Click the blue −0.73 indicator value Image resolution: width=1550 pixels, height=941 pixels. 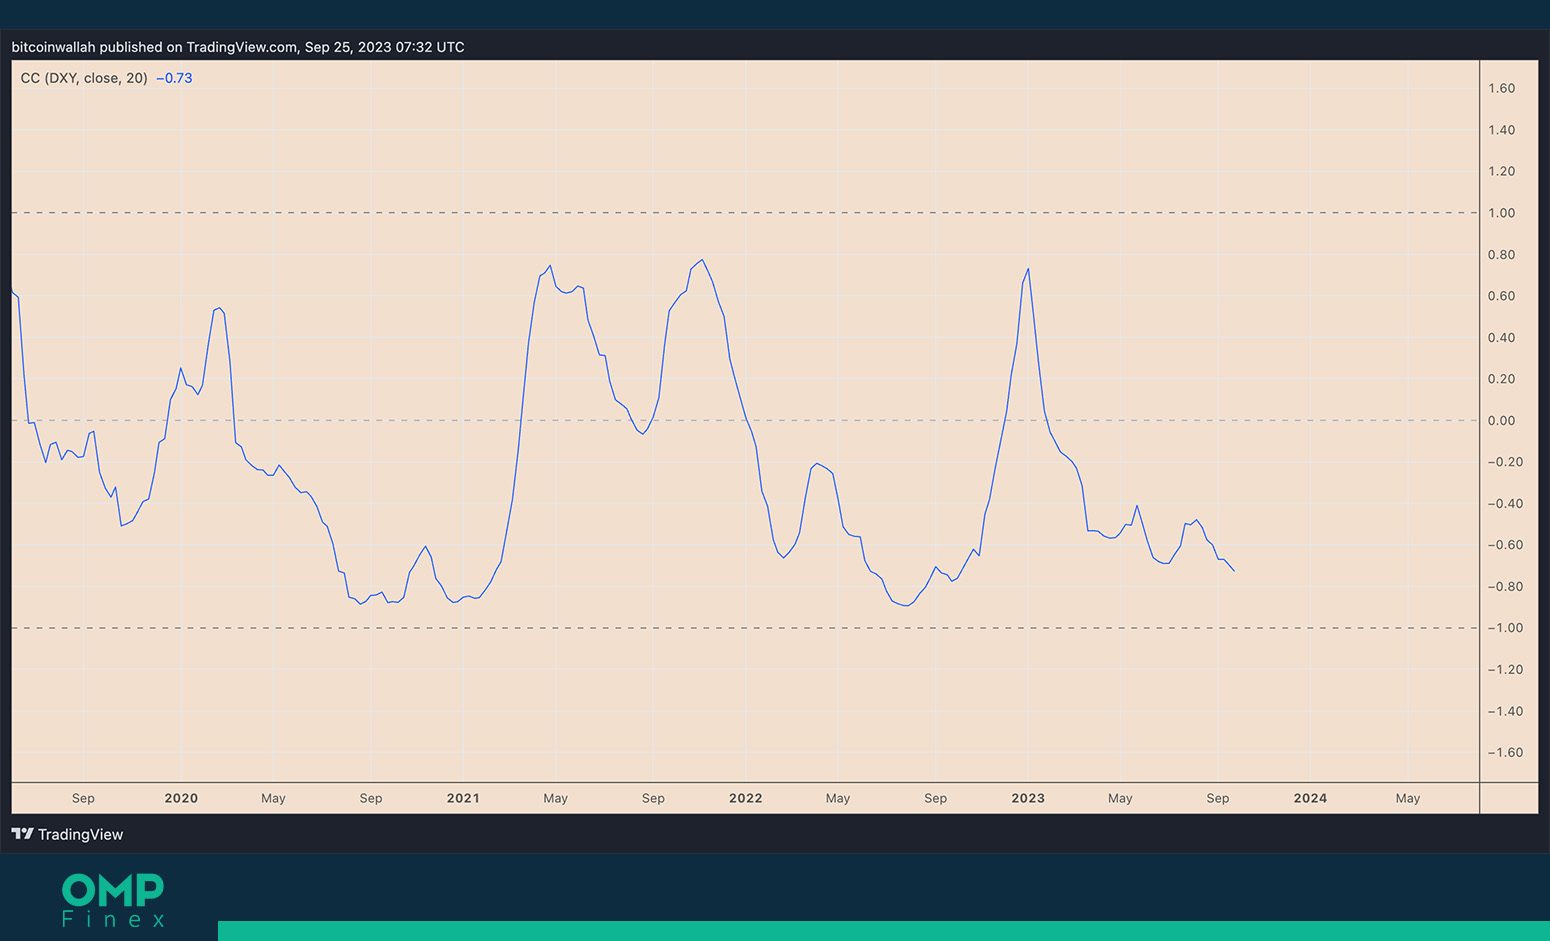coord(174,78)
